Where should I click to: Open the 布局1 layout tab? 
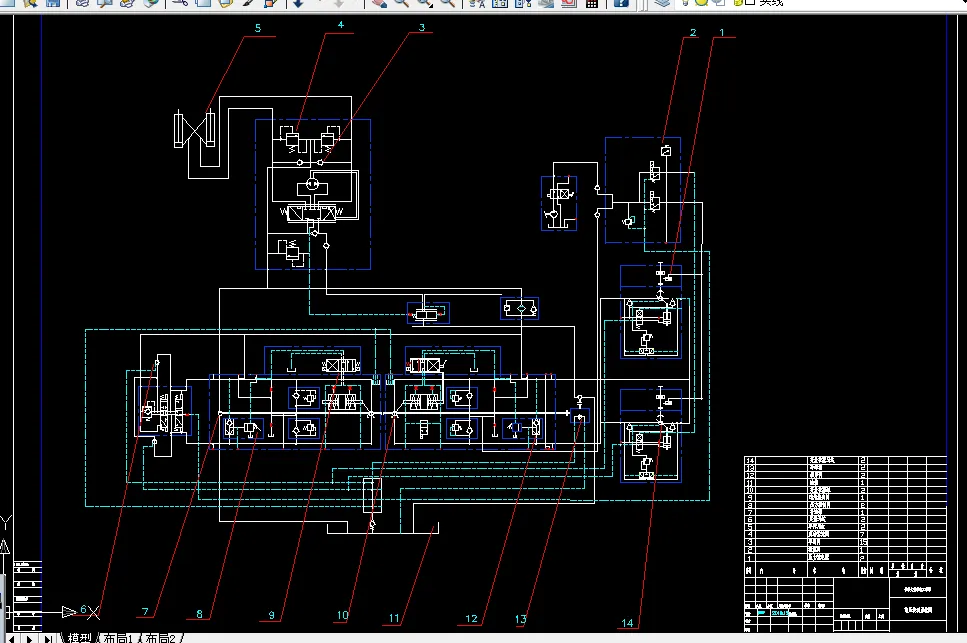pyautogui.click(x=118, y=638)
